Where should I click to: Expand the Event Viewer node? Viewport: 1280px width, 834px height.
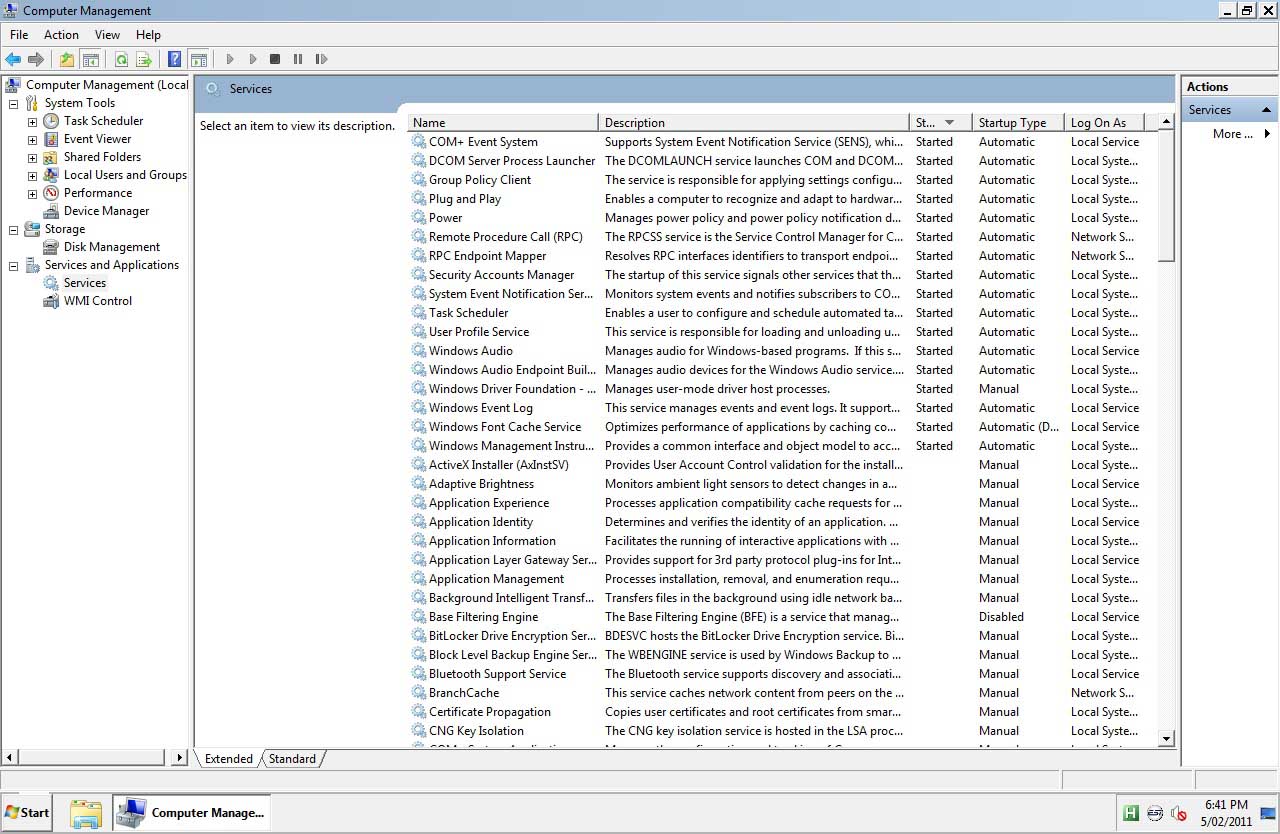pyautogui.click(x=32, y=139)
